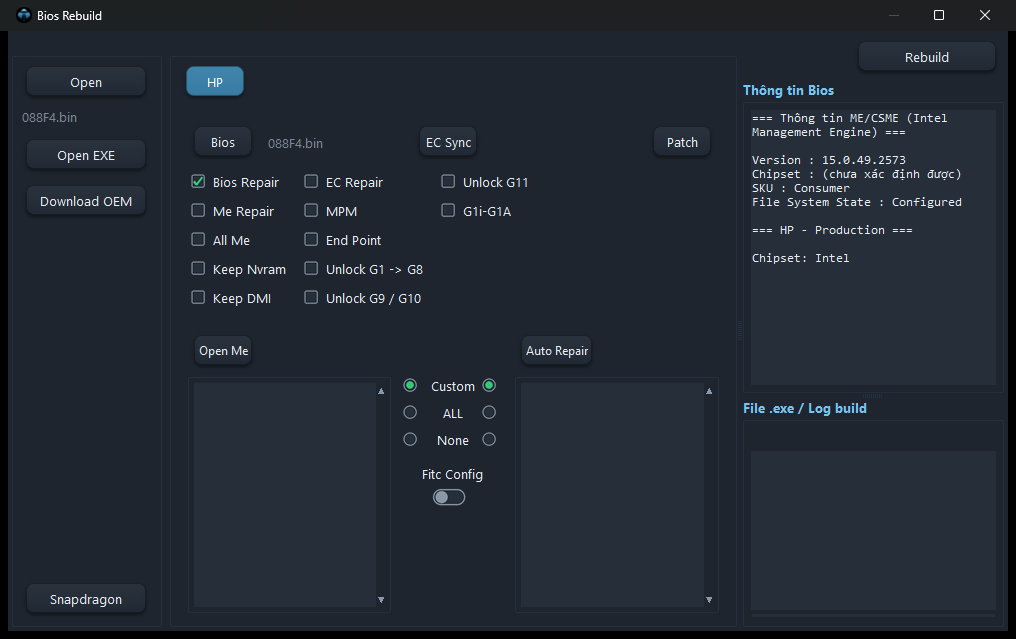Tick the G1i-G1A checkbox

tap(448, 211)
